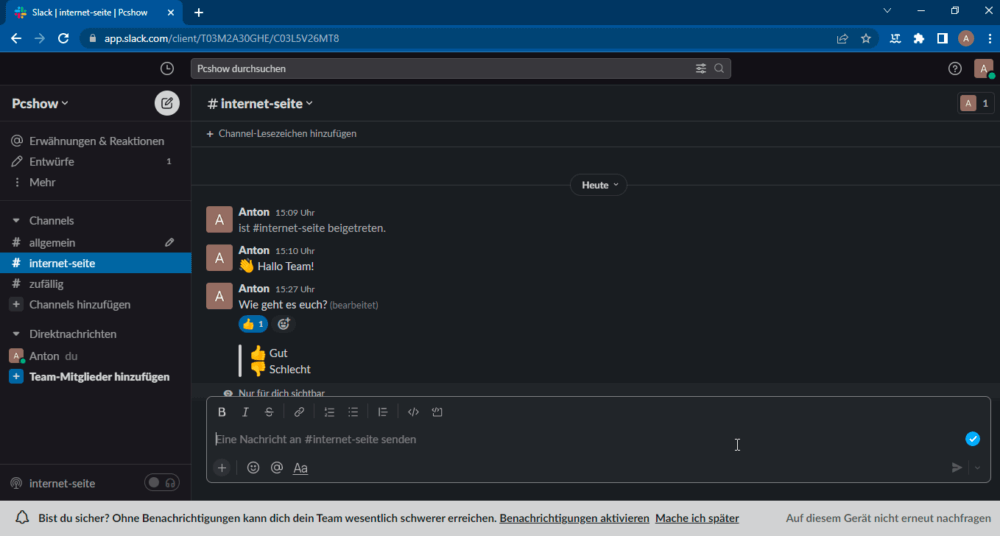This screenshot has width=1000, height=536.
Task: Click the 15:27 Uhr timestamp
Action: pyautogui.click(x=295, y=289)
